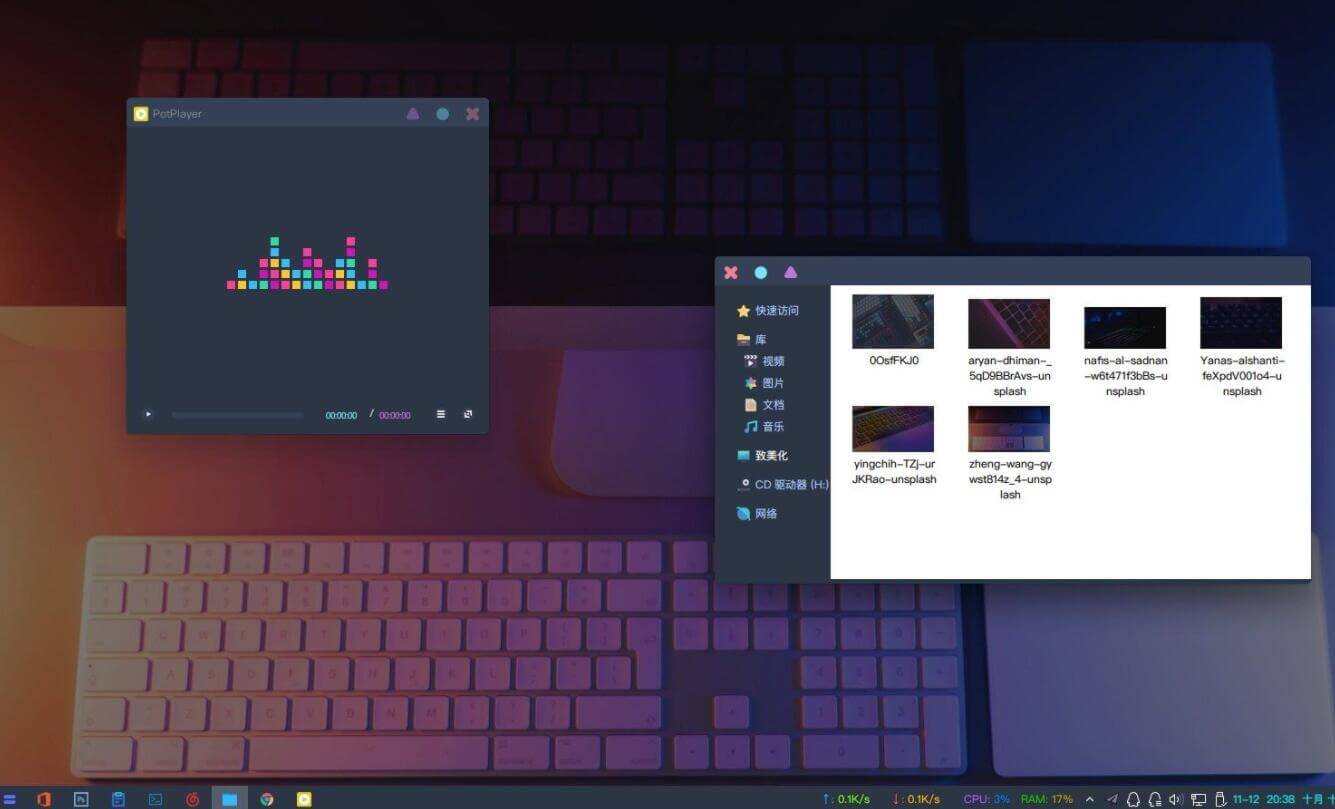Select the zheng-wang unsplash image file
The height and width of the screenshot is (809, 1335).
click(1009, 430)
